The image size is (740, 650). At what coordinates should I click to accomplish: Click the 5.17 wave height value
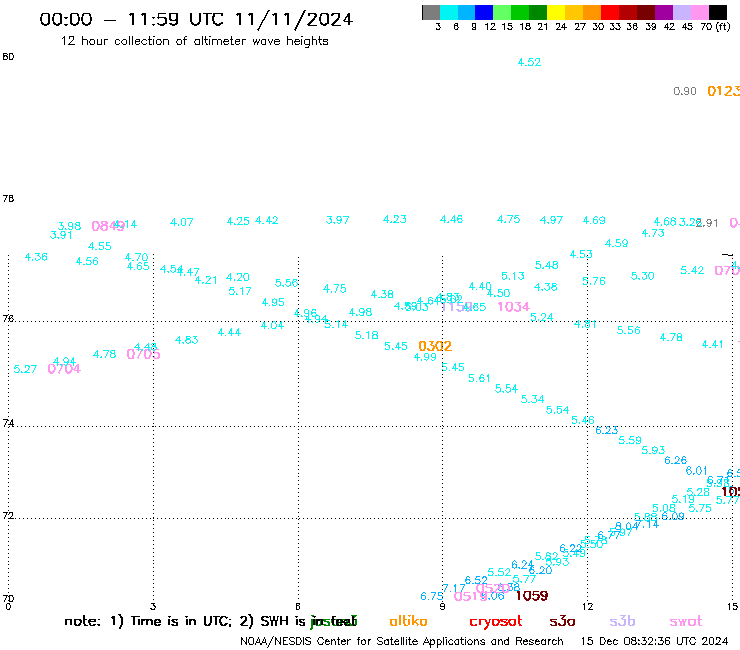(240, 291)
